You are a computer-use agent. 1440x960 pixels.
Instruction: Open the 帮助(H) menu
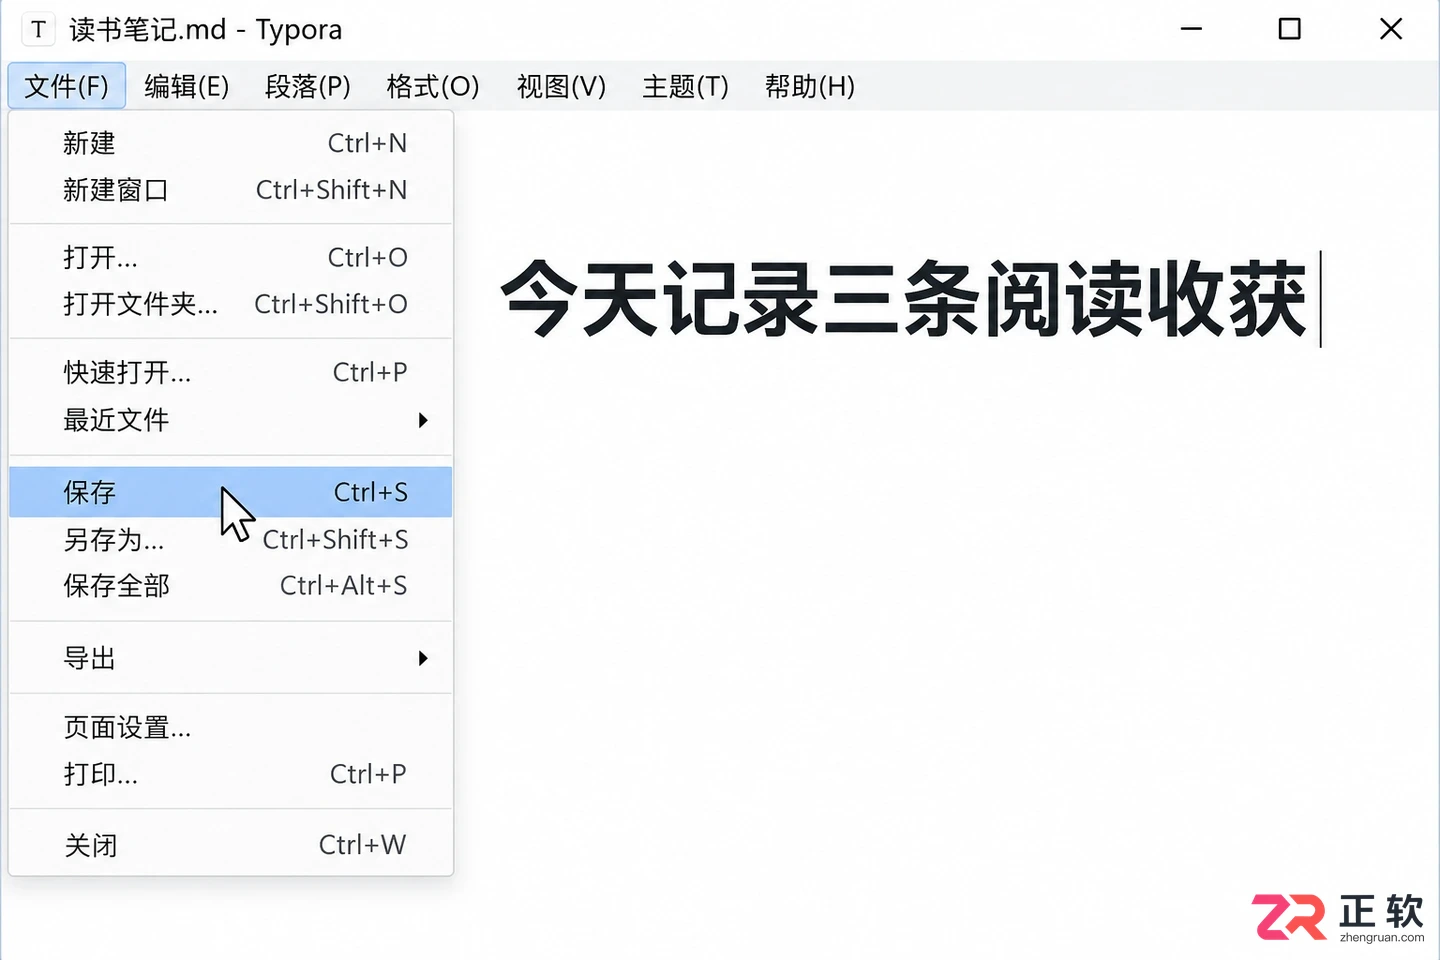pos(810,86)
